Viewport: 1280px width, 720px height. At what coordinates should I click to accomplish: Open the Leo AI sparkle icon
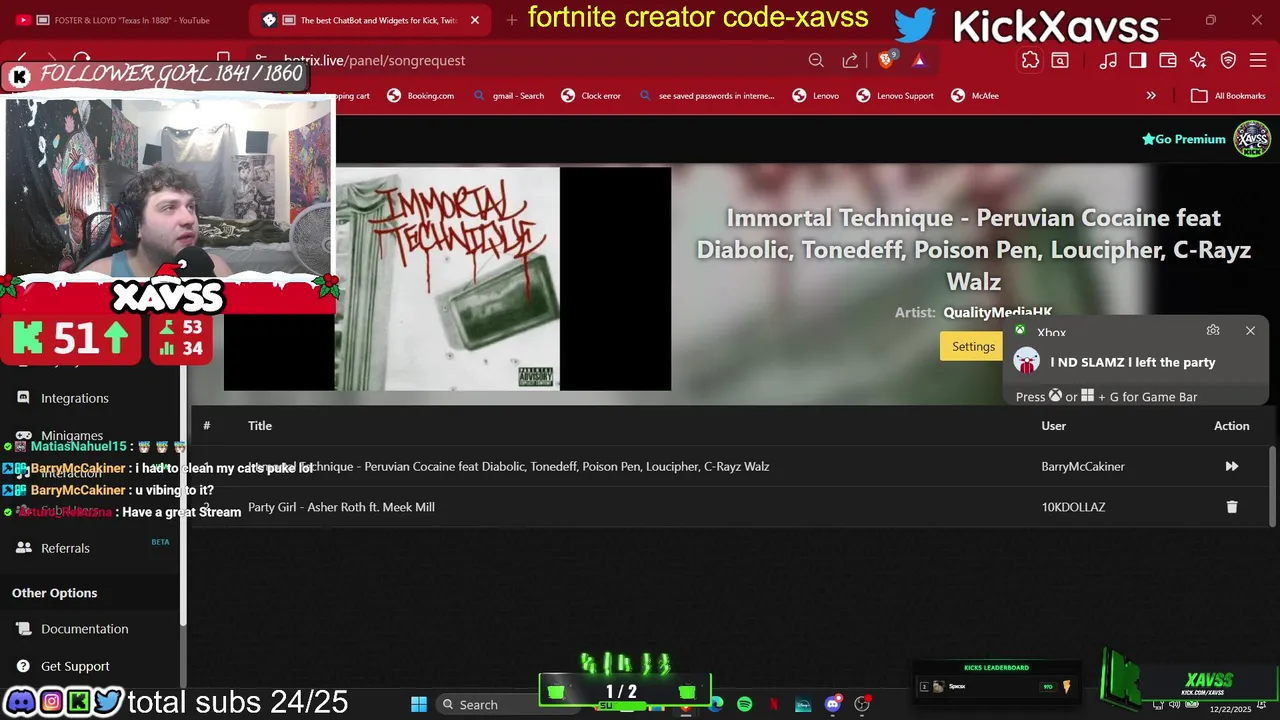pyautogui.click(x=1198, y=60)
